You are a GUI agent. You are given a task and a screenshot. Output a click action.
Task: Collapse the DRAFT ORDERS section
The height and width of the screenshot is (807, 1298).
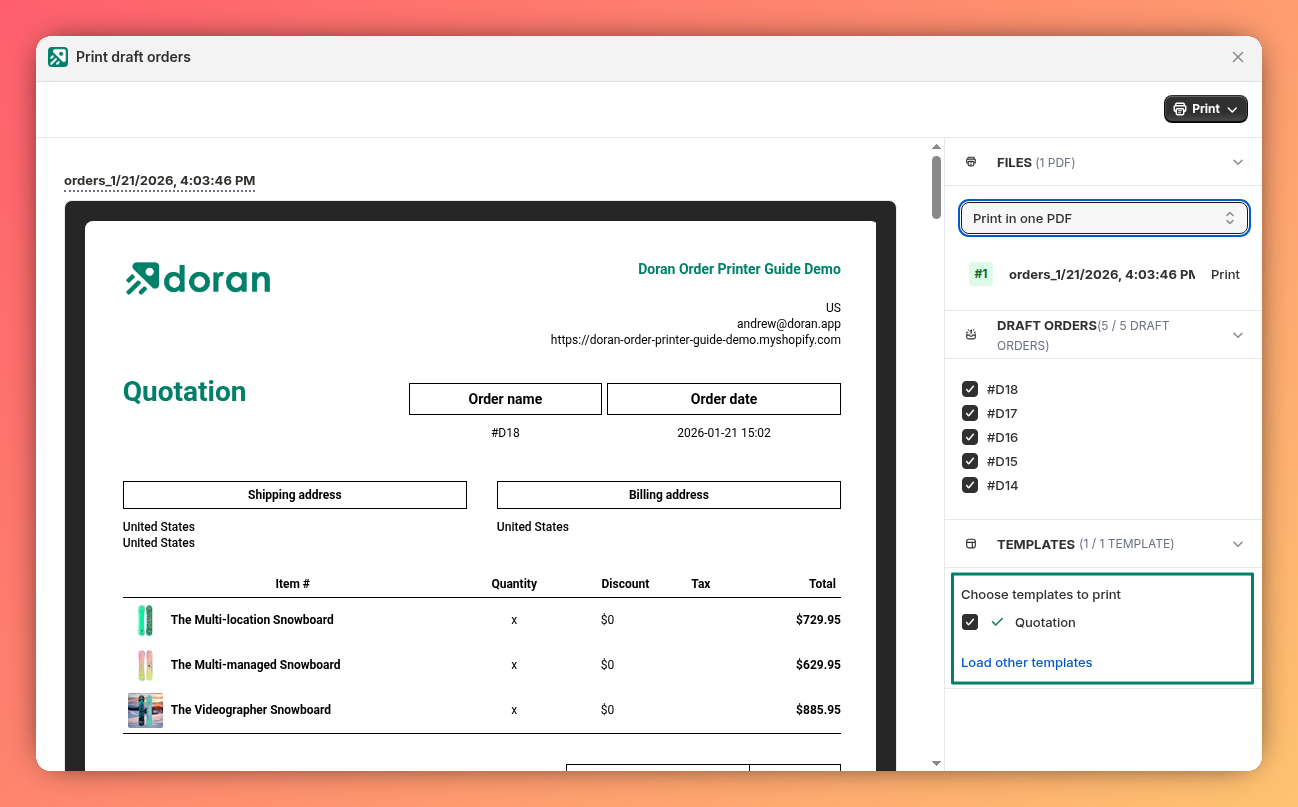(x=1238, y=334)
